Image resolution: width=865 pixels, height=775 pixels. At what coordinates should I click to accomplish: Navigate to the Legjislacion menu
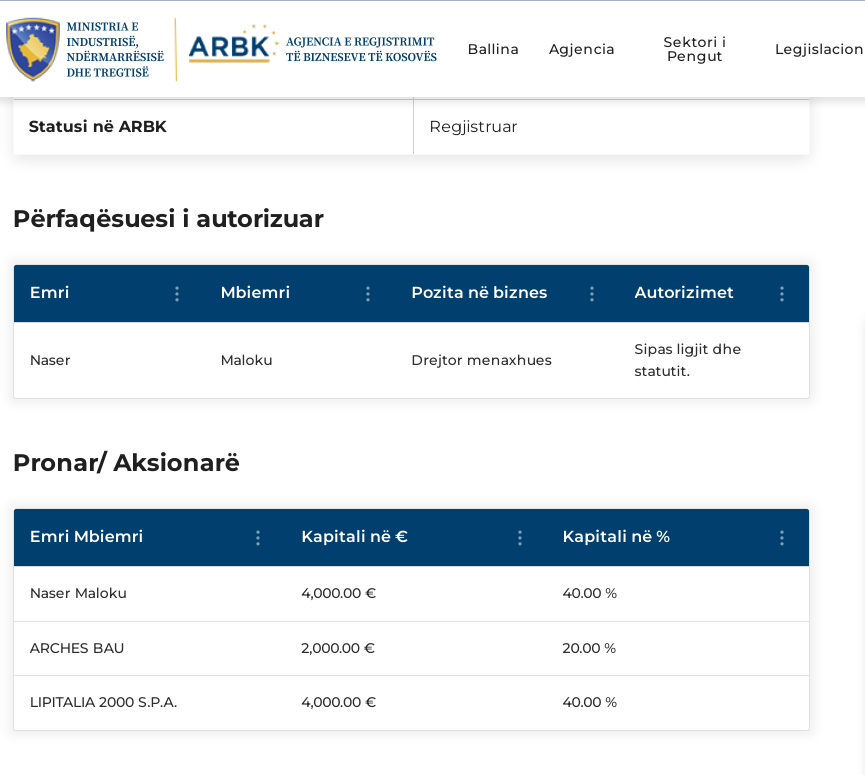click(818, 49)
